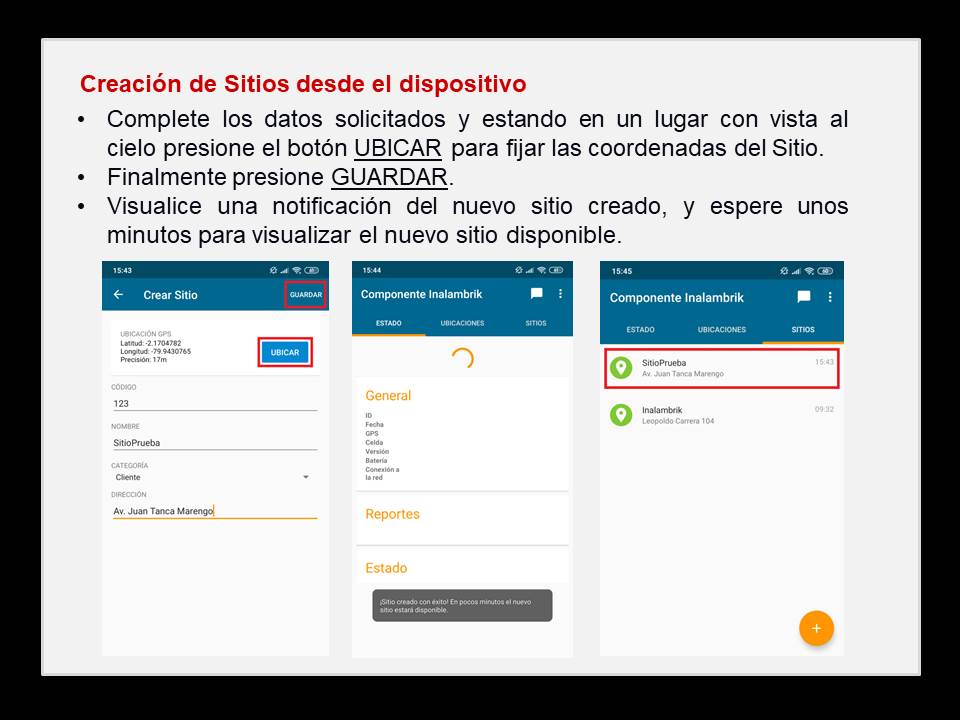
Task: Tap the back arrow in Crear Sitio
Action: pos(118,294)
